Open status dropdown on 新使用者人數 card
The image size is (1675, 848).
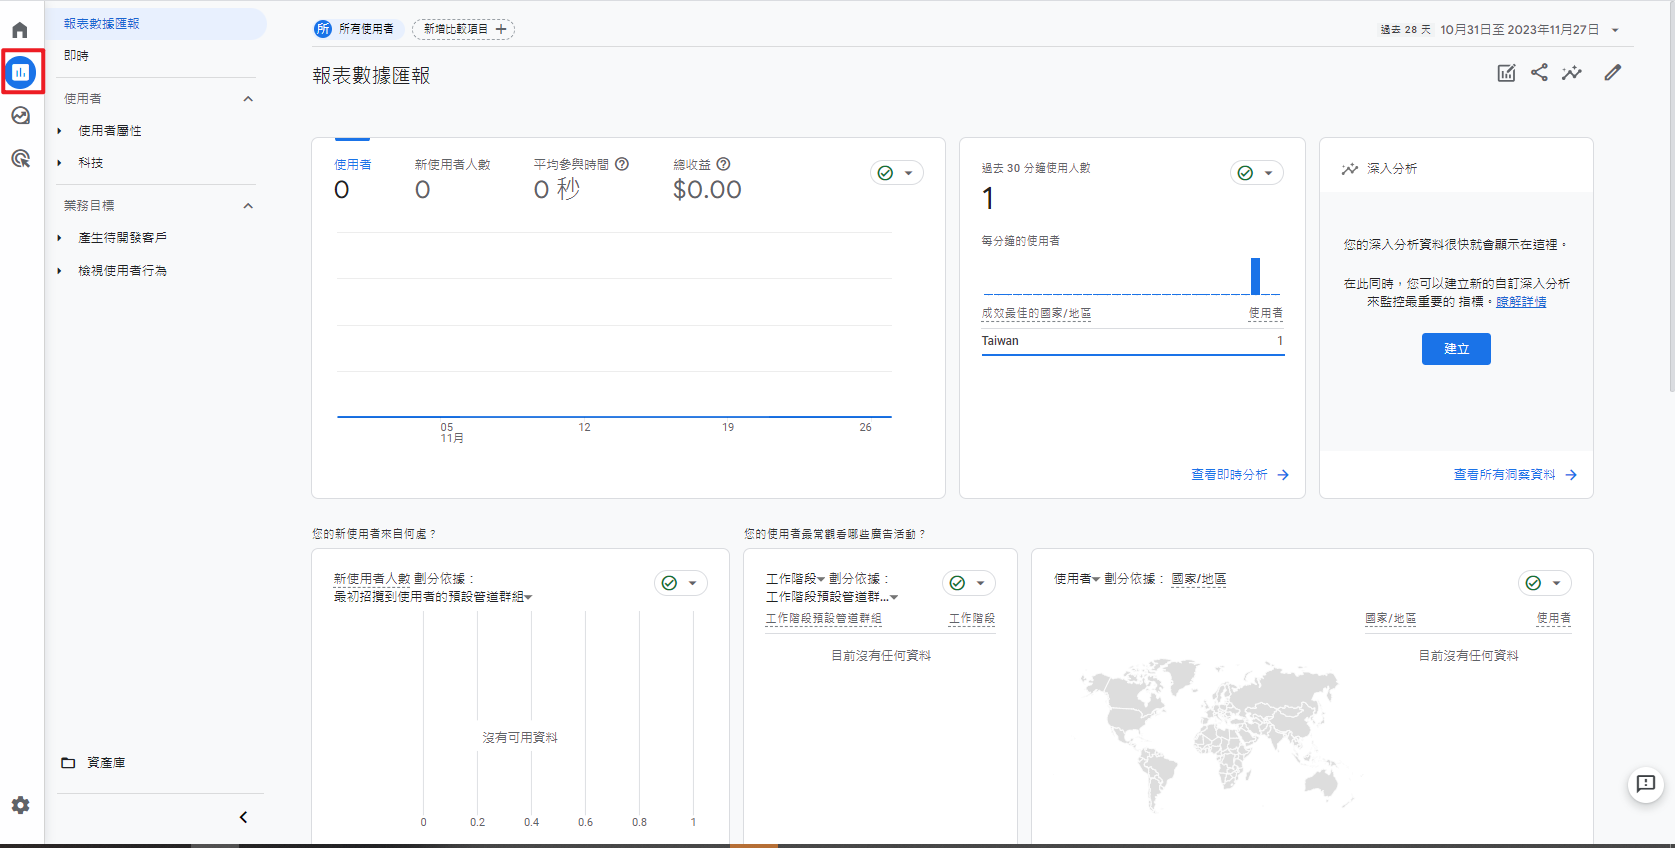point(681,583)
